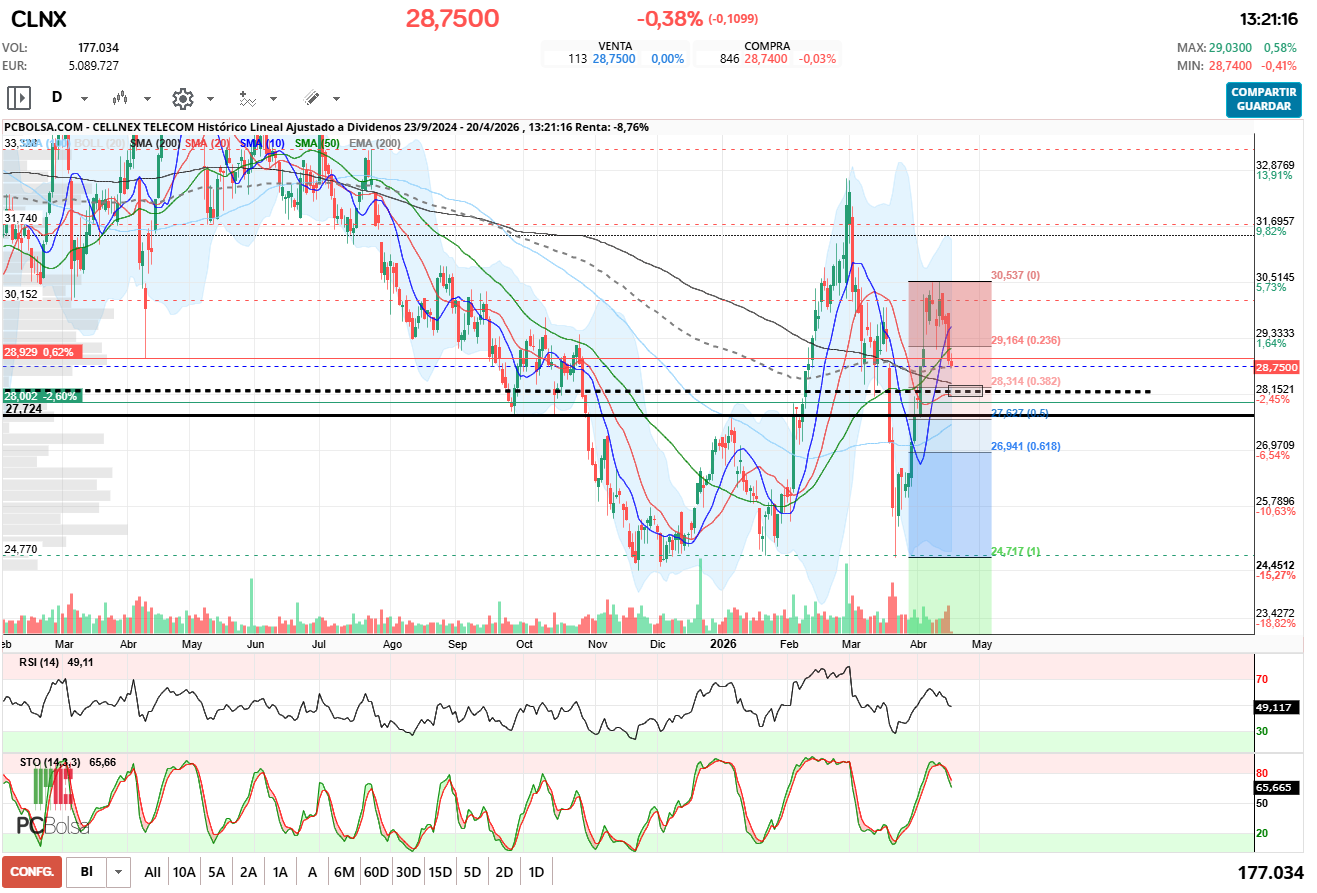Switch to the 1A range tab

click(x=280, y=871)
